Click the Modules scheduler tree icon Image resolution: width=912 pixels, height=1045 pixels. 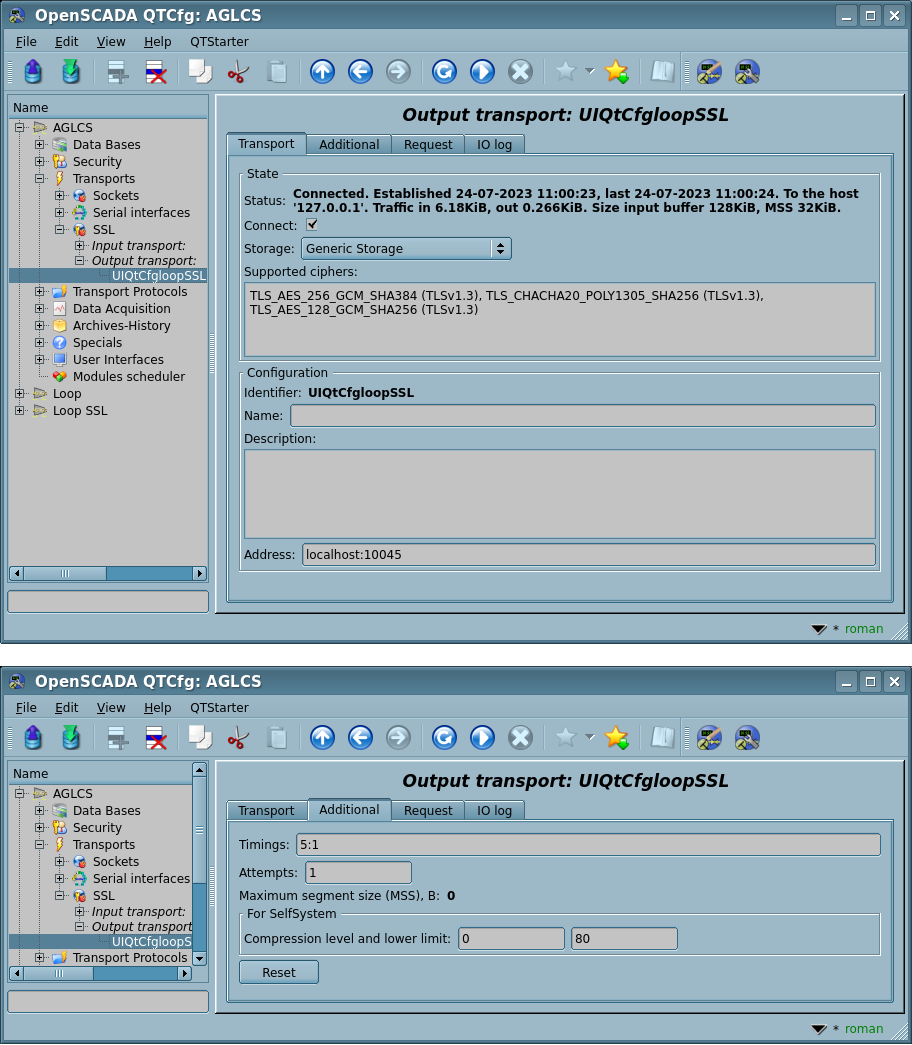pyautogui.click(x=60, y=377)
